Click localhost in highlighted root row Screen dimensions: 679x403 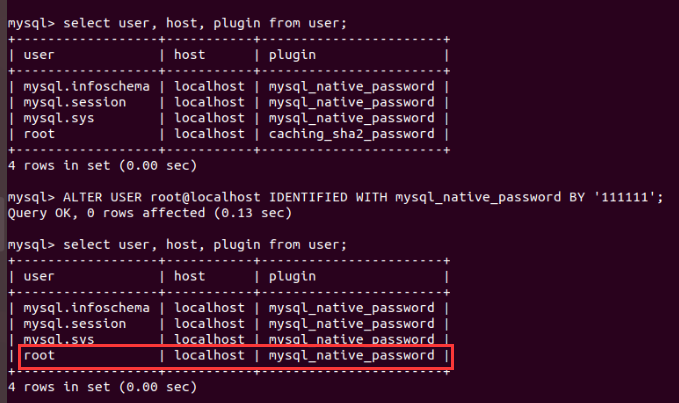pos(209,355)
